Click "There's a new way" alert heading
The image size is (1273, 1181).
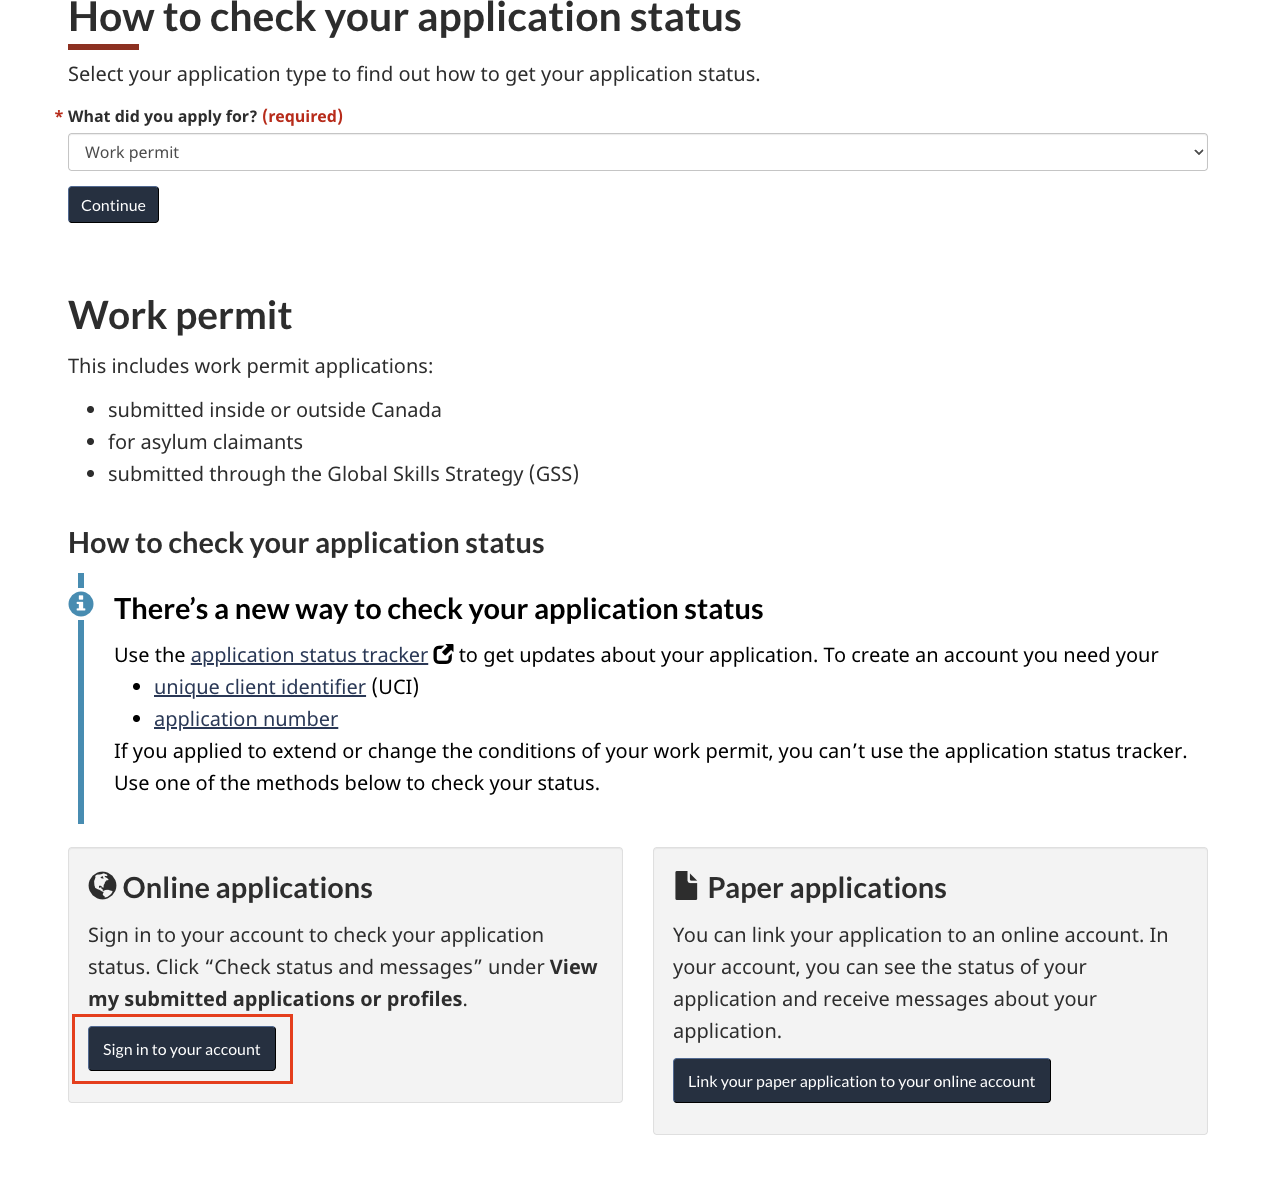pyautogui.click(x=438, y=609)
